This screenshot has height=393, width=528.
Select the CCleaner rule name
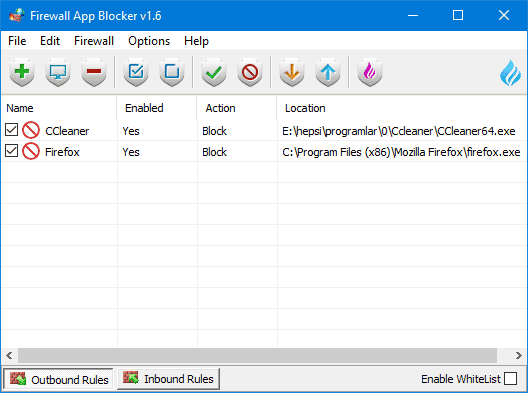(x=67, y=131)
